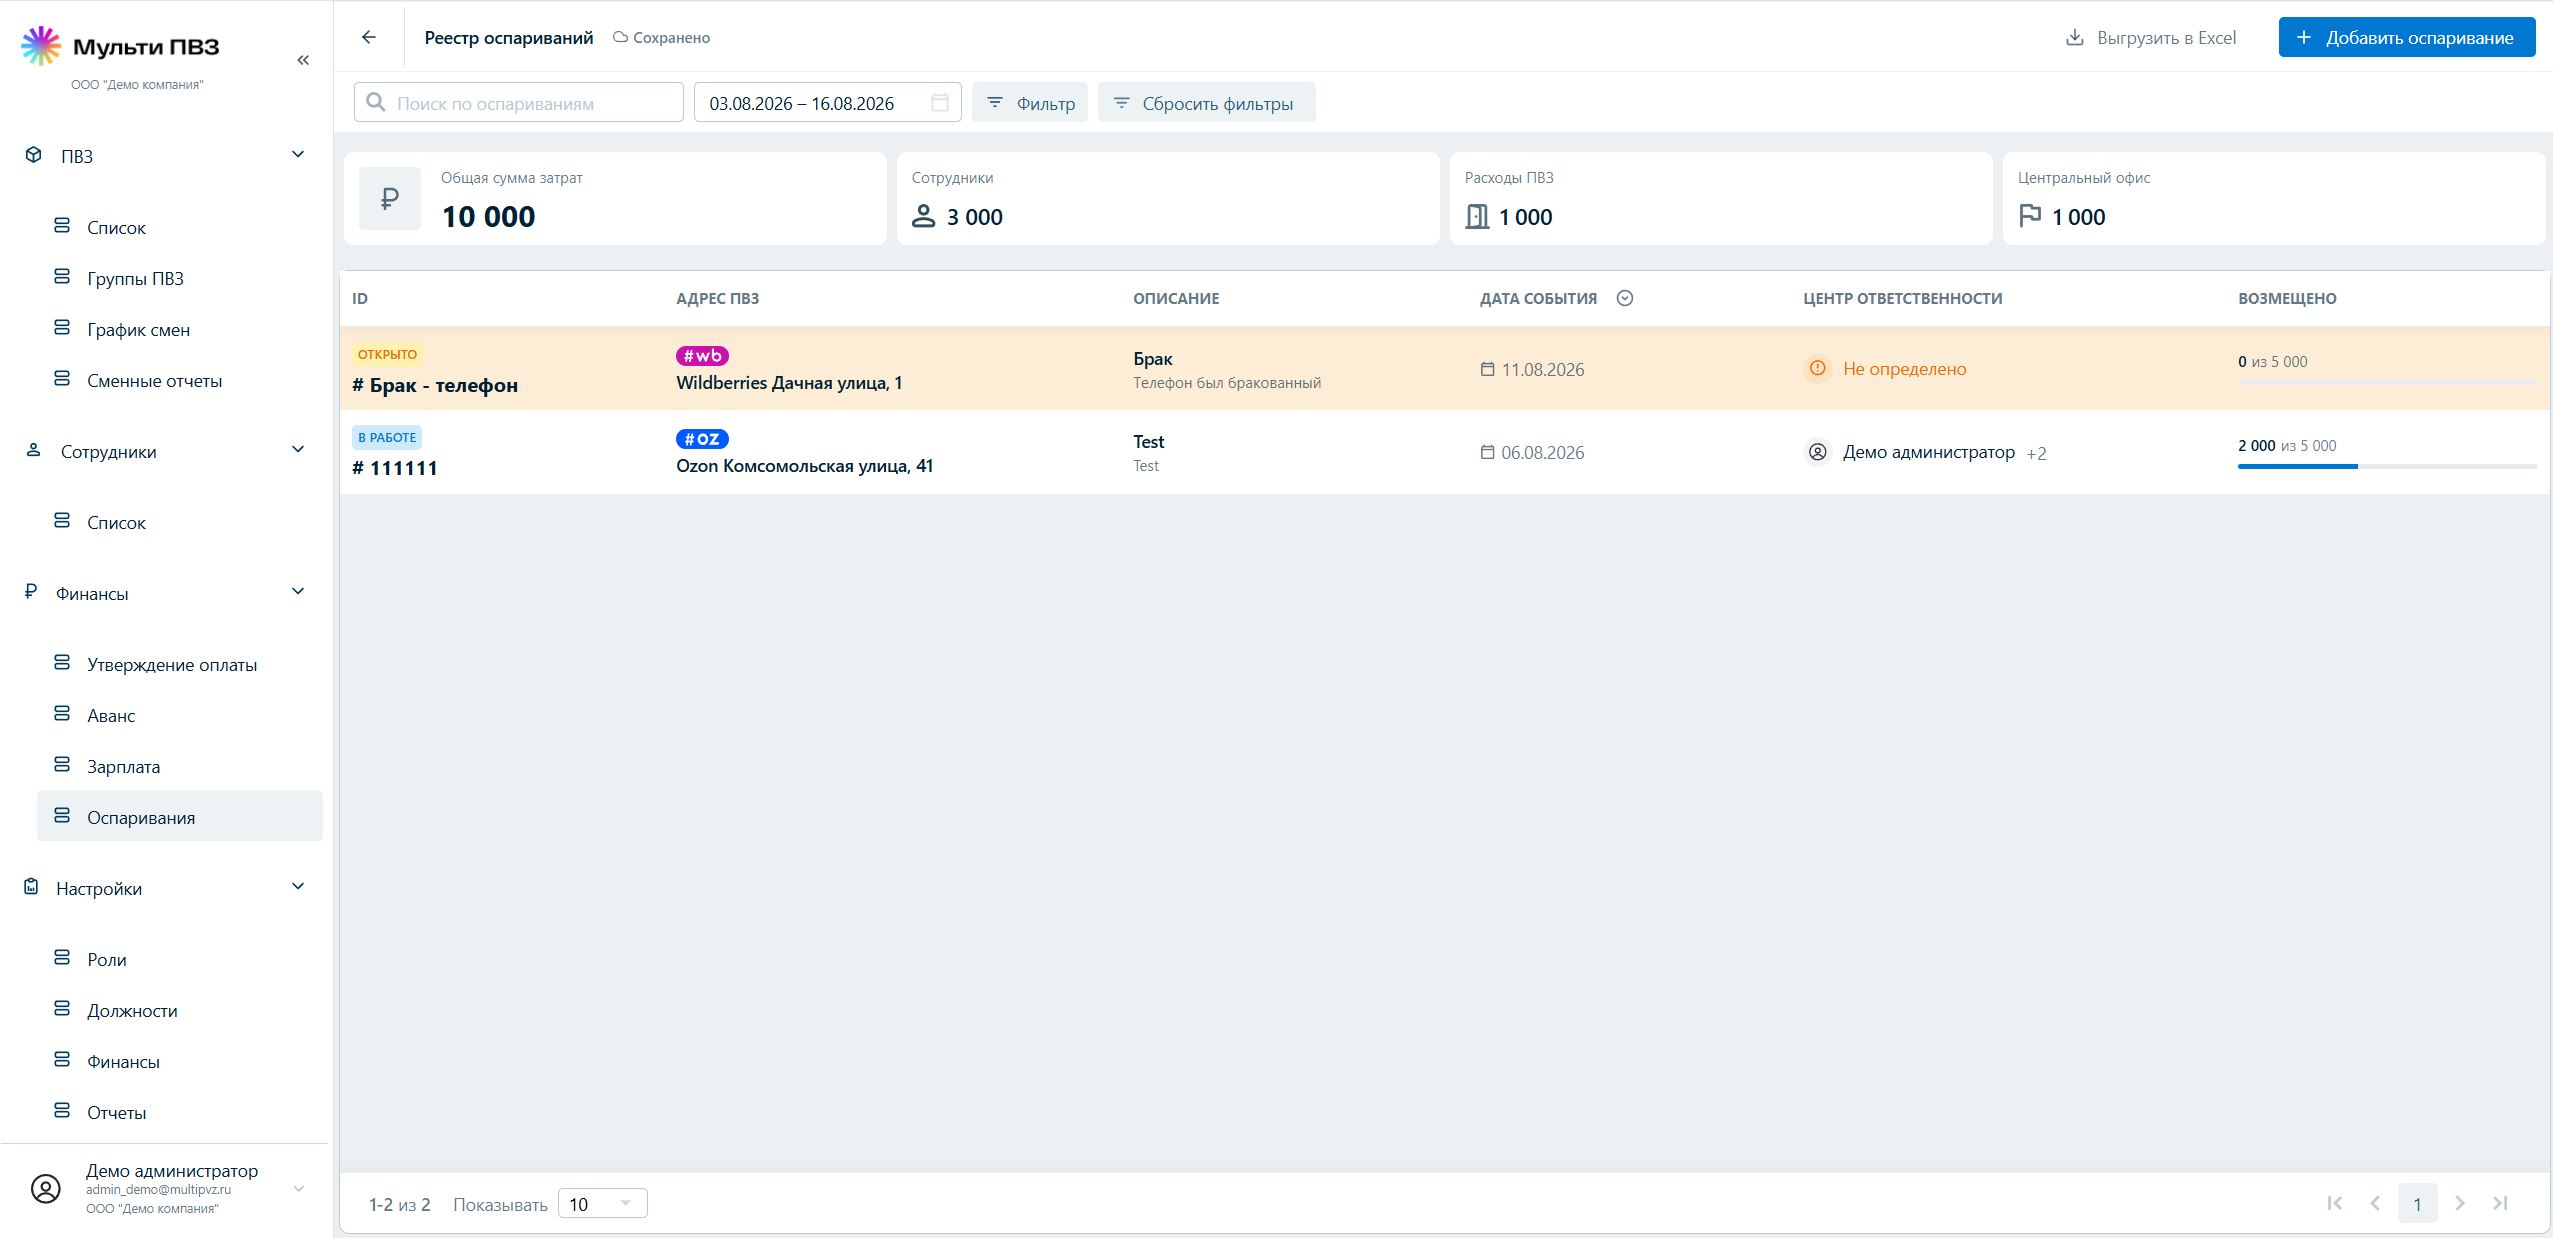Click user profile avatar at sidebar bottom
The height and width of the screenshot is (1238, 2553).
(46, 1188)
